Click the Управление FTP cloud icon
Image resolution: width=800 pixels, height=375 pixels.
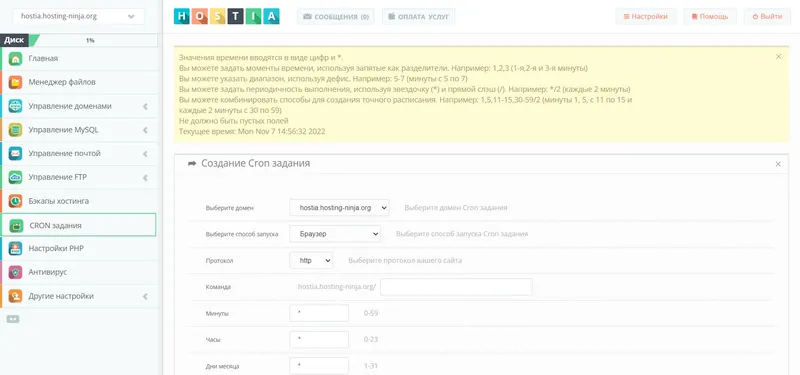[15, 178]
